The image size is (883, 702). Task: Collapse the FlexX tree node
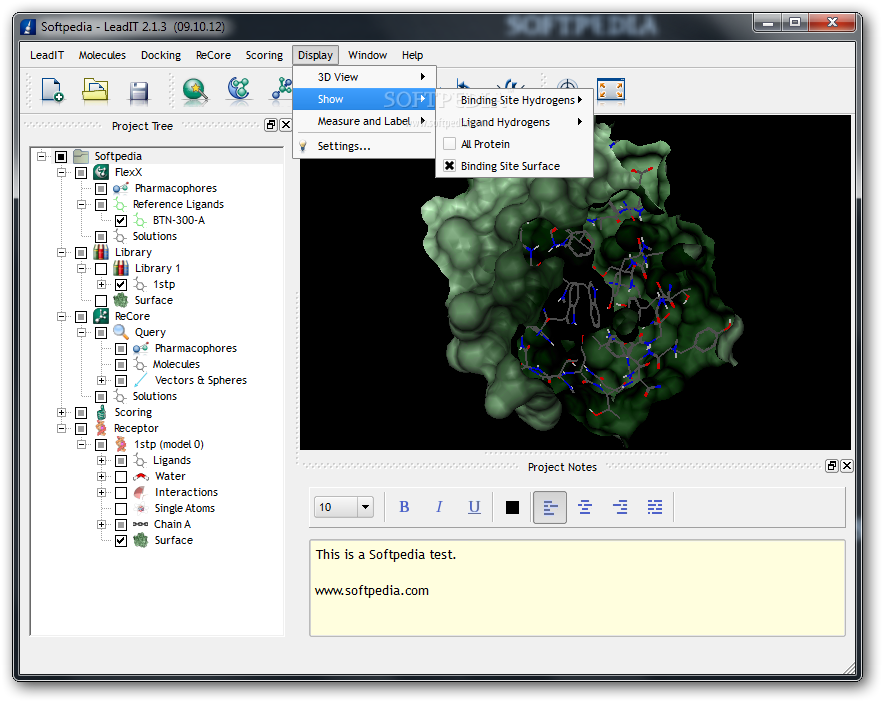pos(61,172)
